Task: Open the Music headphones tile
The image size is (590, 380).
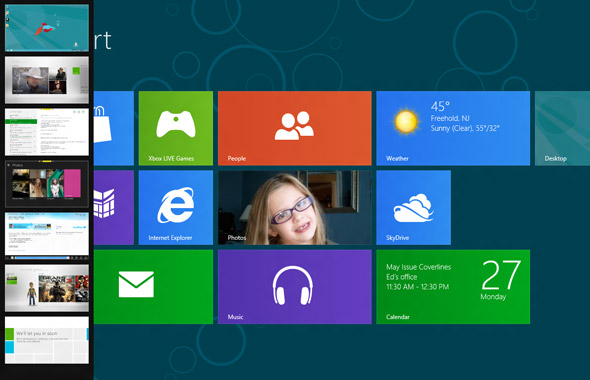Action: point(295,287)
